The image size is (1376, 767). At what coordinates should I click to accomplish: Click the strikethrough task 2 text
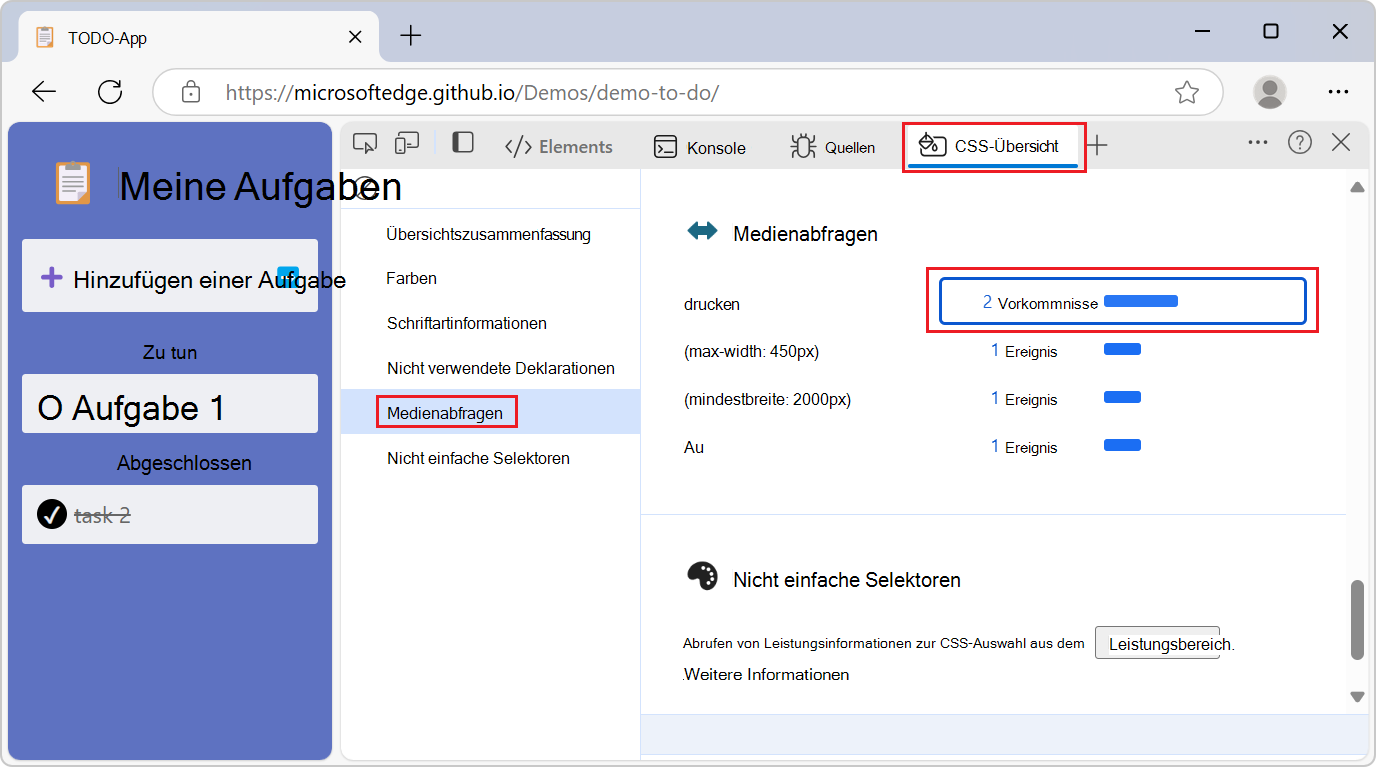(x=102, y=515)
